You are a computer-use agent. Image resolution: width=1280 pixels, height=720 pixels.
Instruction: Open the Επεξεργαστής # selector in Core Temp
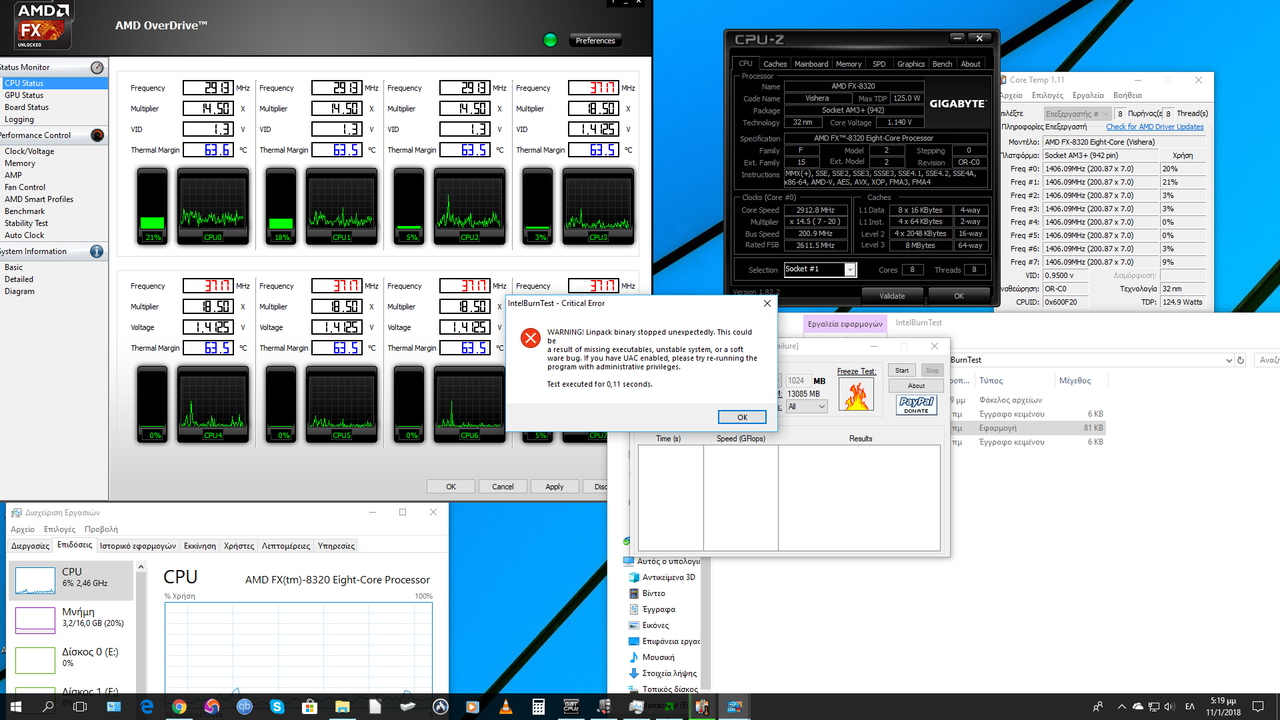(1076, 114)
